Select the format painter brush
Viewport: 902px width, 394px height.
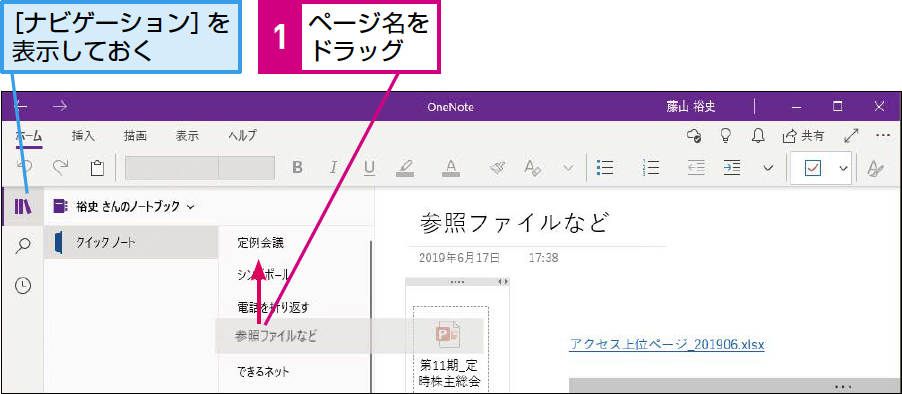[x=497, y=167]
